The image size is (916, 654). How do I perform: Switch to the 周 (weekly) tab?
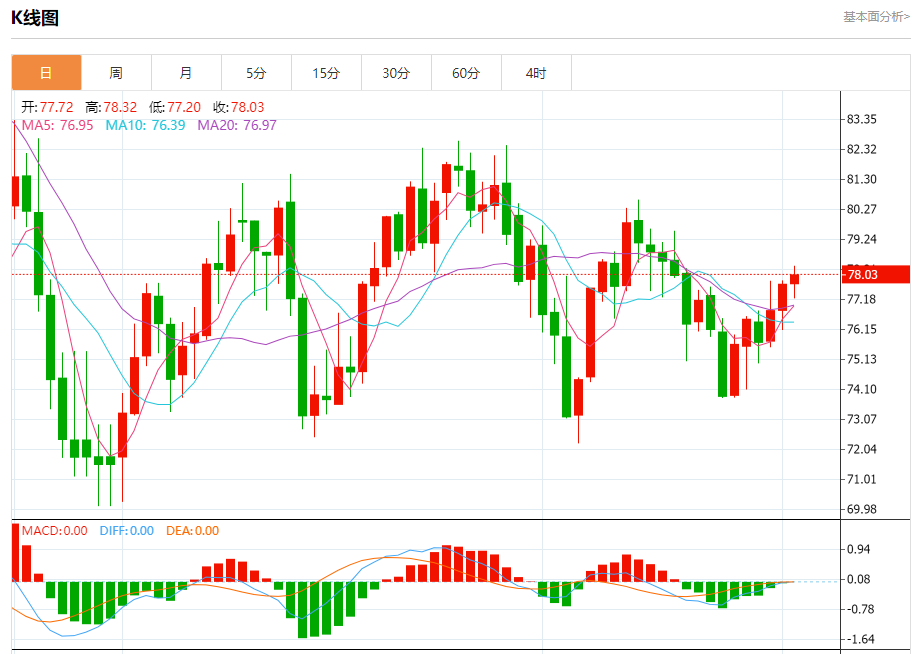click(x=116, y=73)
